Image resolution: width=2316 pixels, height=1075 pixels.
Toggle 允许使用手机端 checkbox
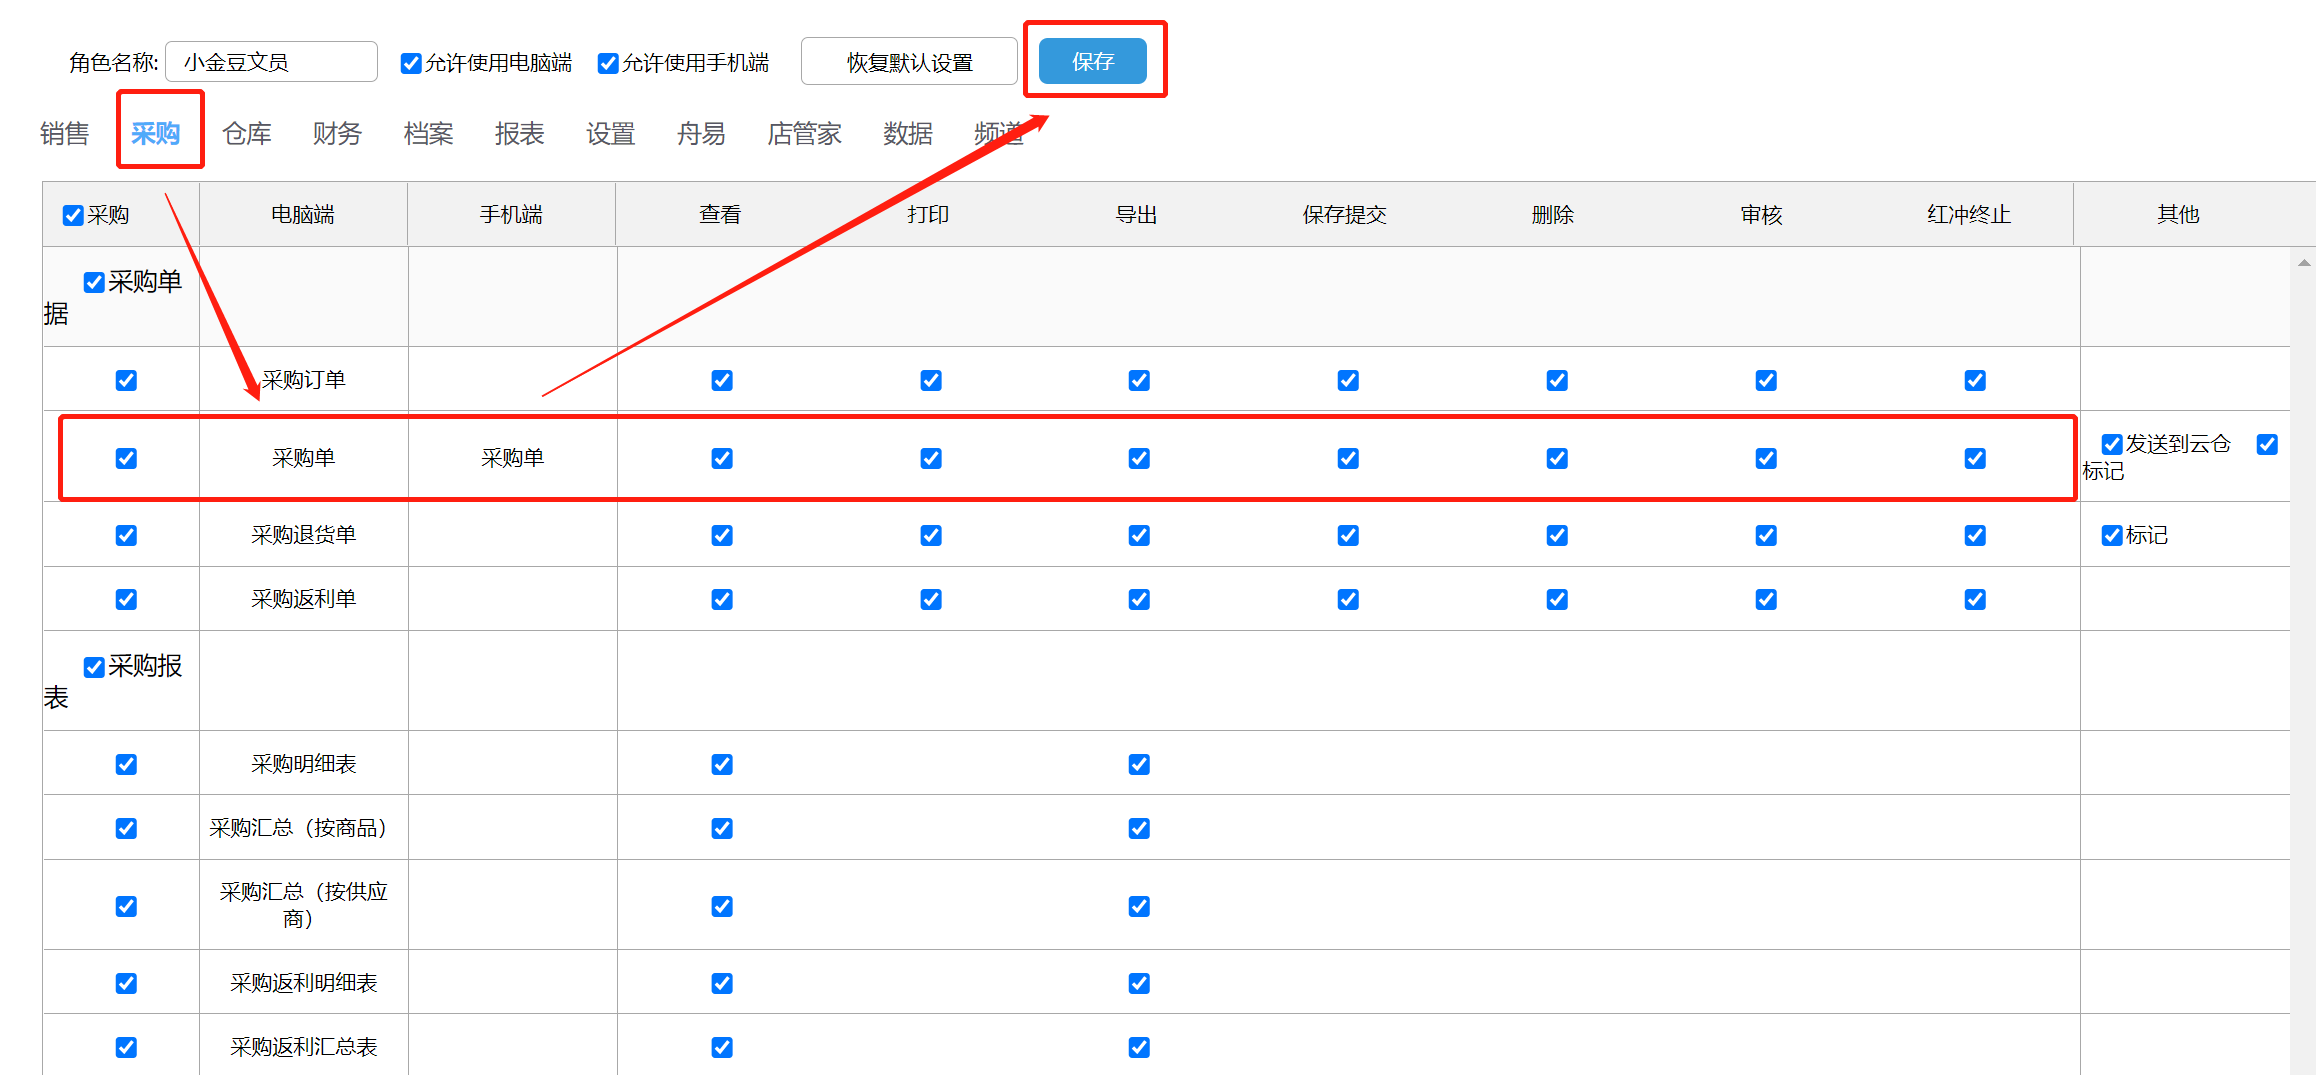tap(608, 63)
